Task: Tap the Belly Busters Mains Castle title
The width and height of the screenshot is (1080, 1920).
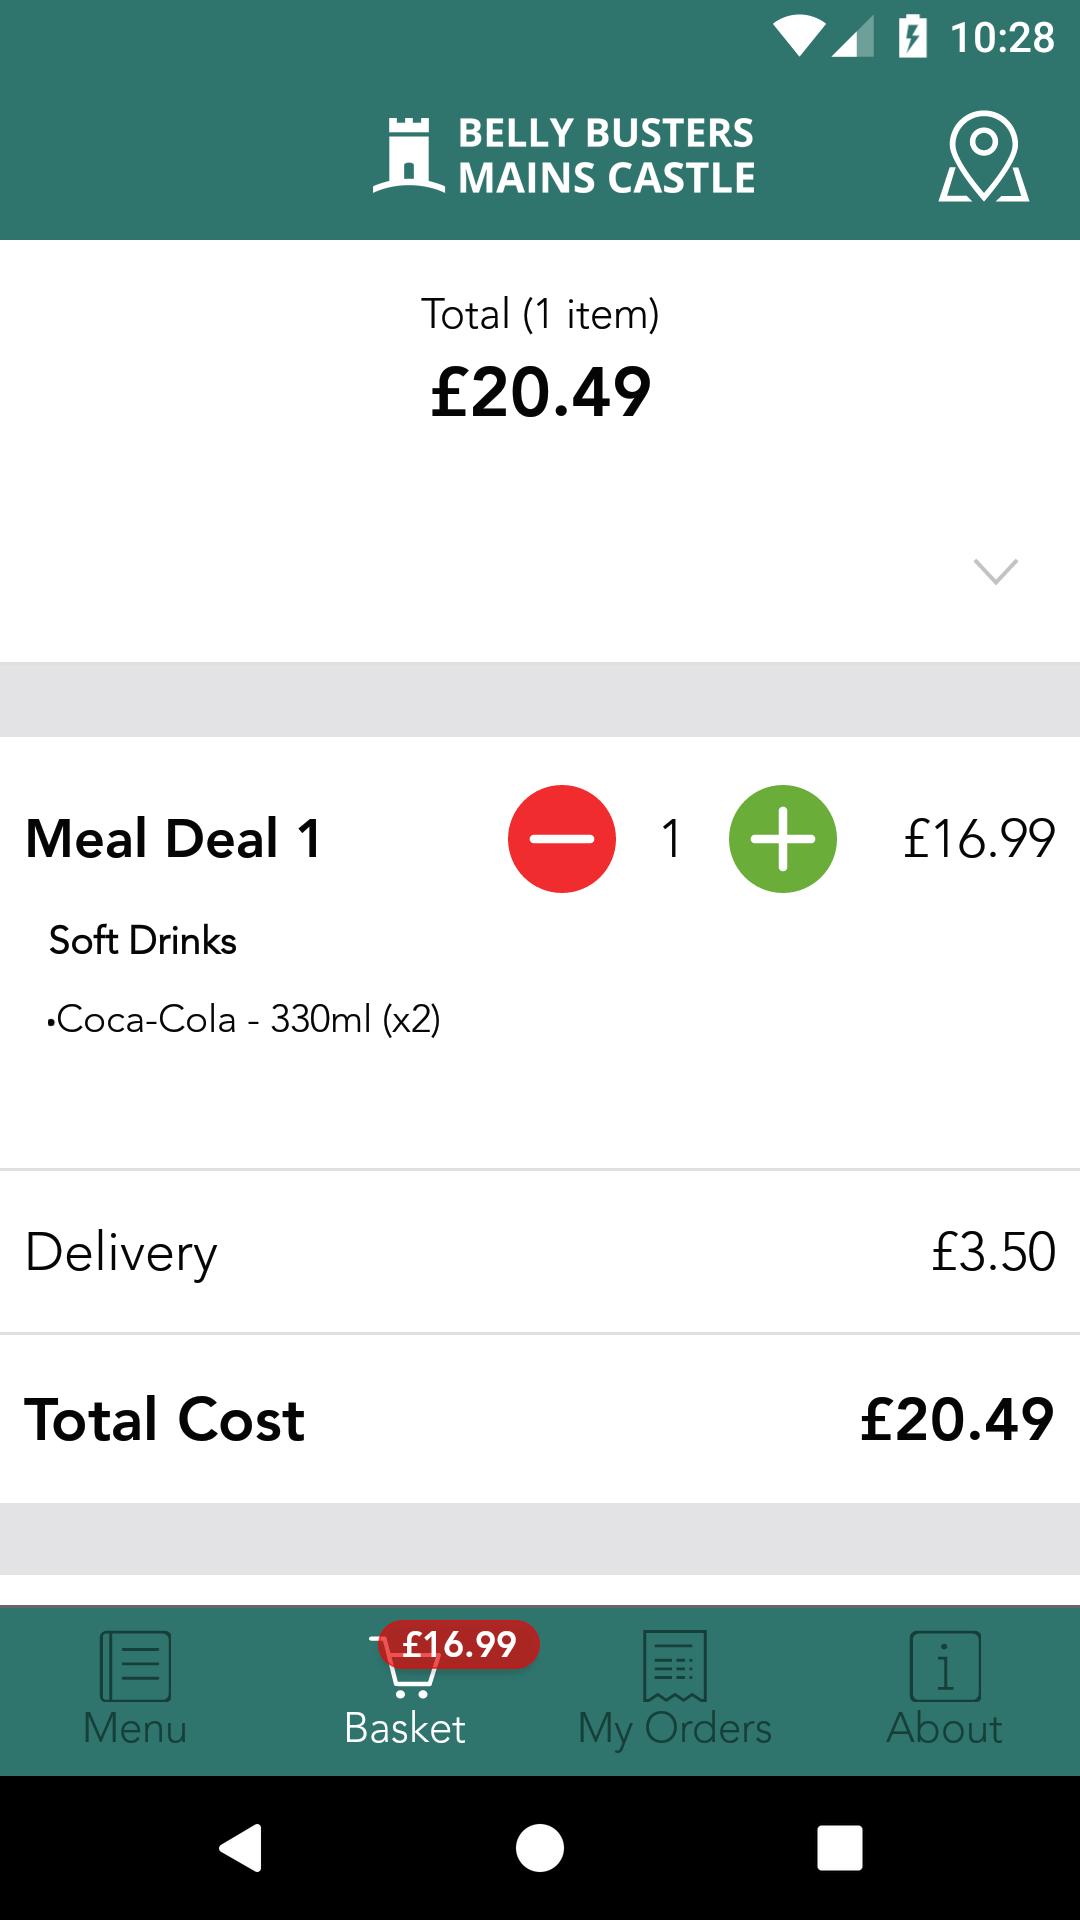Action: point(606,155)
